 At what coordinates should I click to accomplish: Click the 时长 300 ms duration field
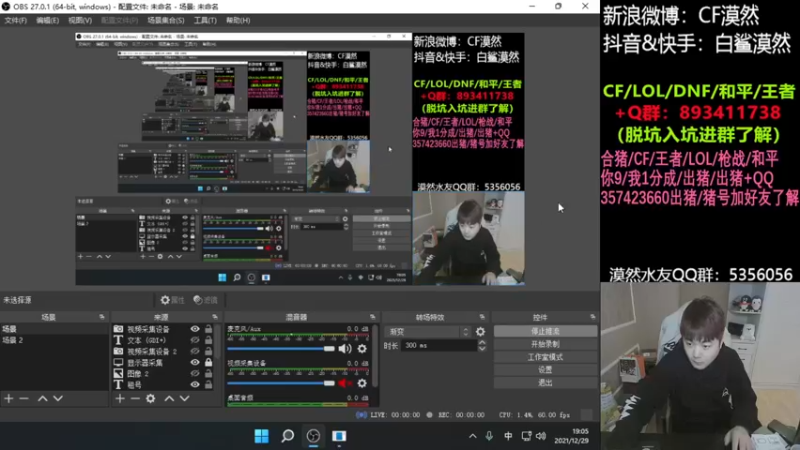[440, 345]
